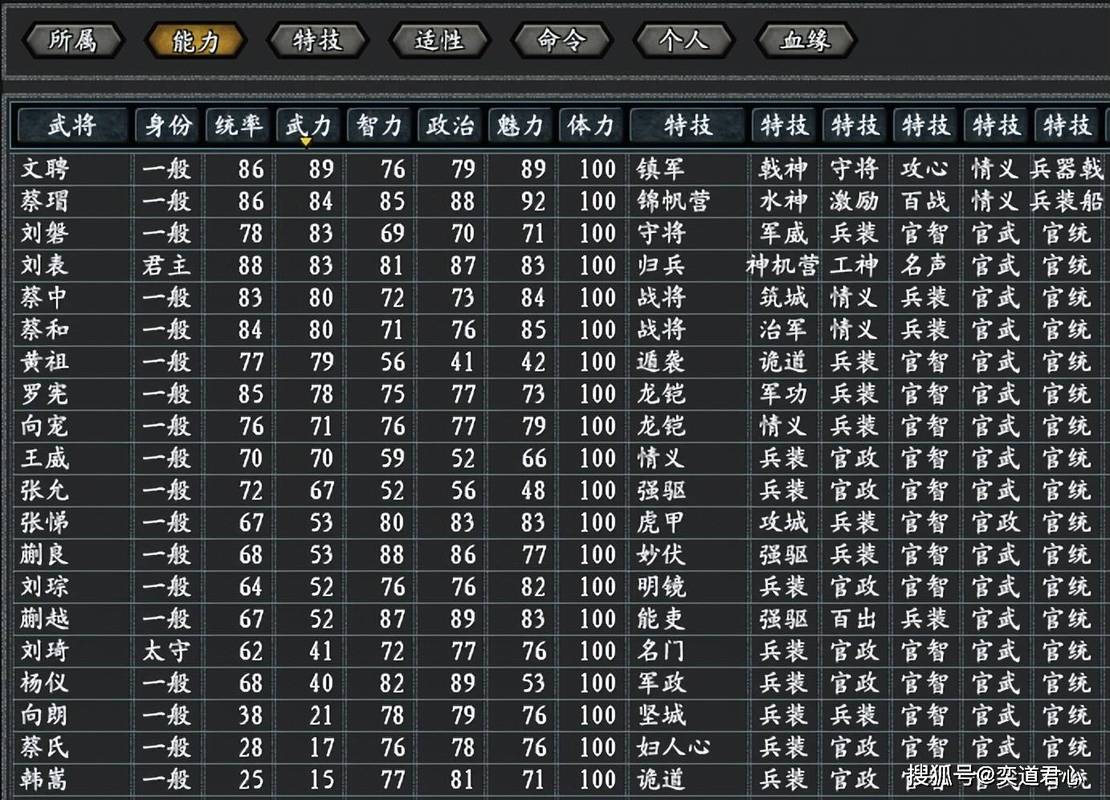Select general 黄祖 row

click(559, 362)
